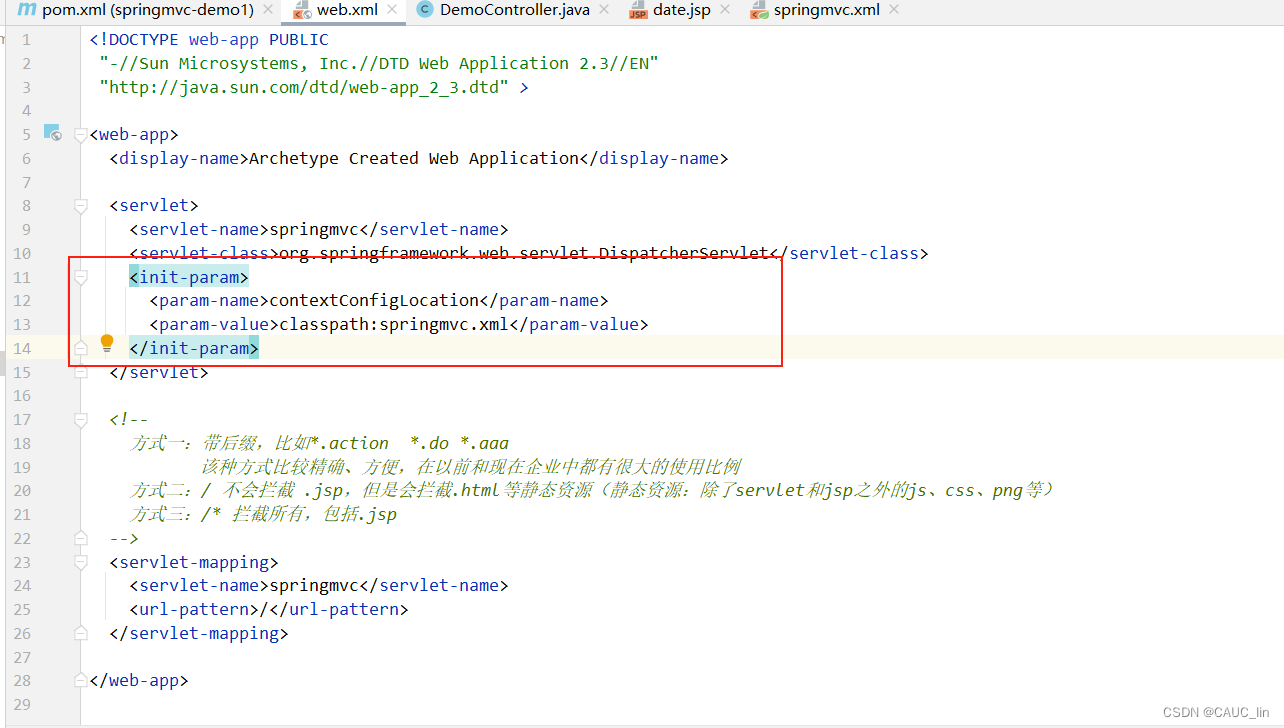
Task: Close the web.xml tab
Action: pos(392,10)
